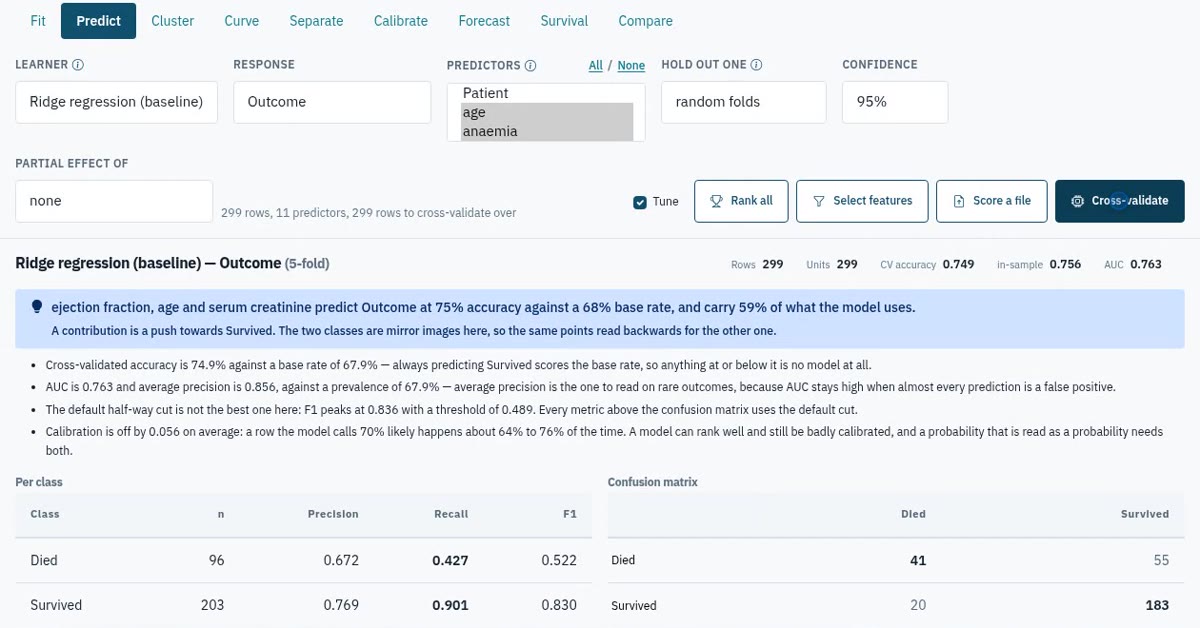The image size is (1200, 628).
Task: Switch to the Forecast tab
Action: click(x=484, y=21)
